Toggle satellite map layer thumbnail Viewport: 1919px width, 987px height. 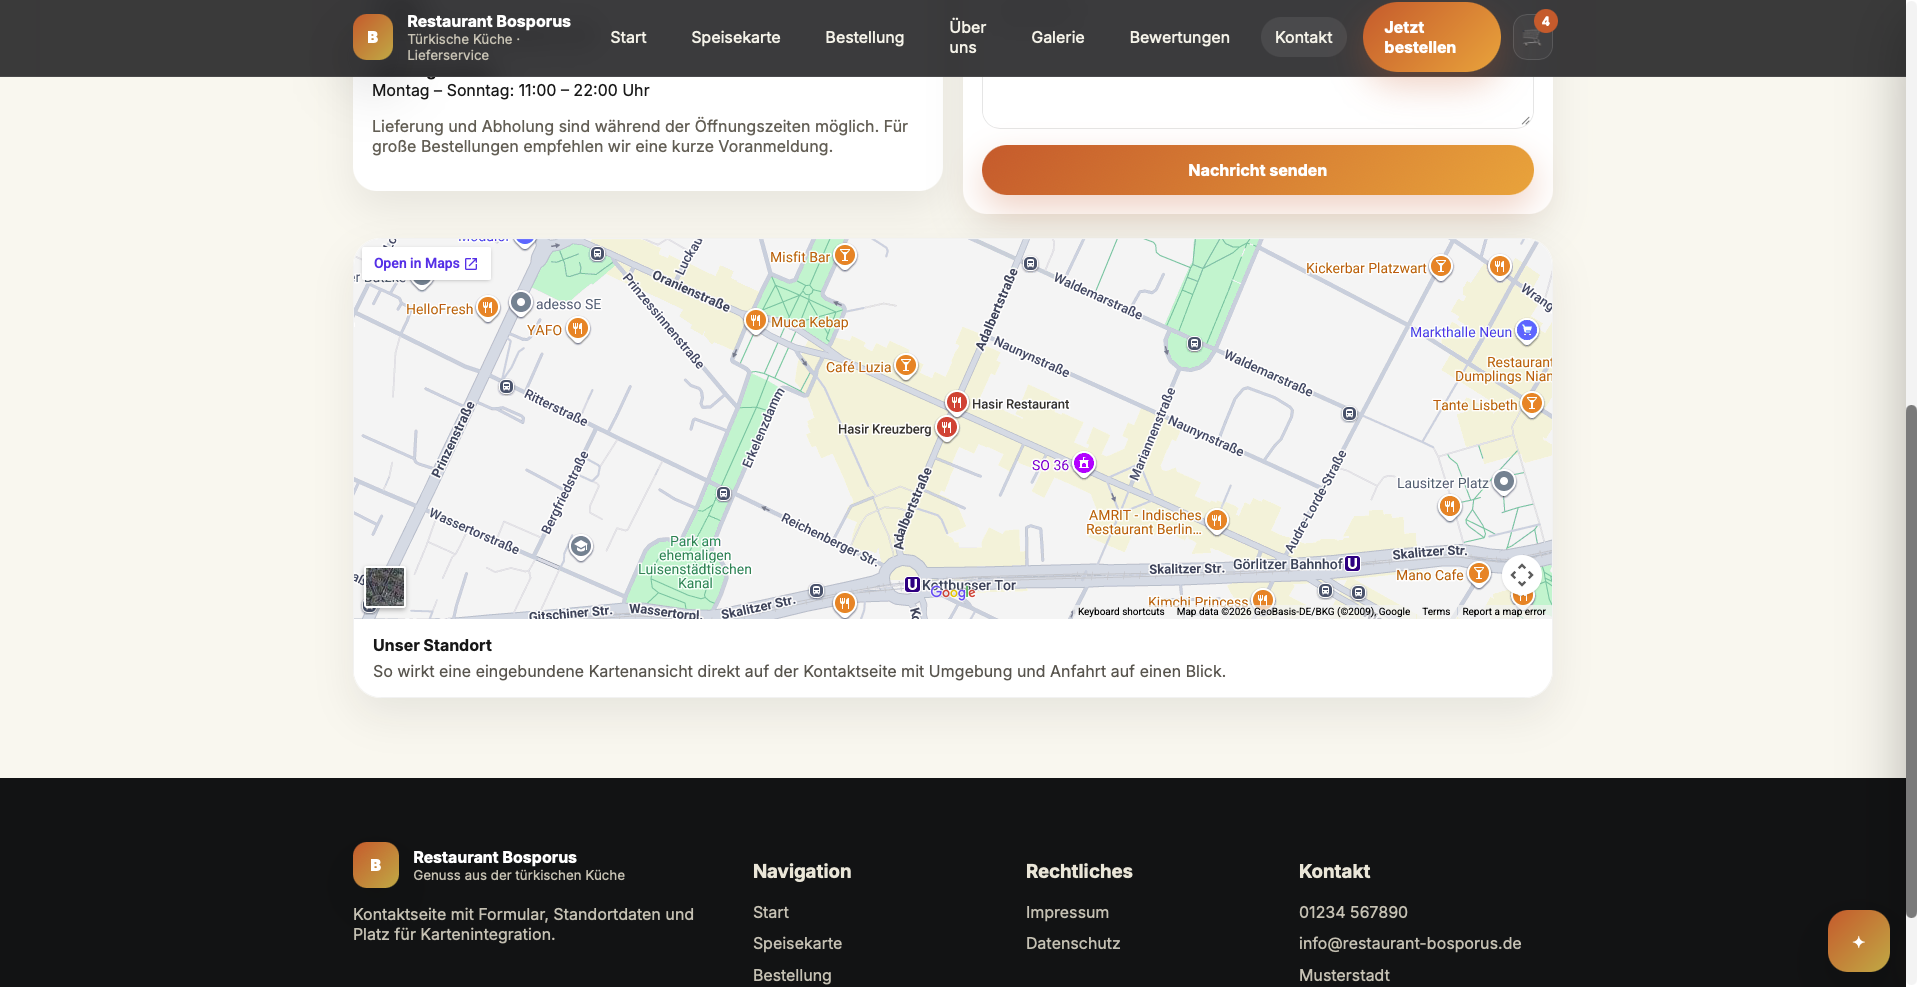[x=385, y=587]
